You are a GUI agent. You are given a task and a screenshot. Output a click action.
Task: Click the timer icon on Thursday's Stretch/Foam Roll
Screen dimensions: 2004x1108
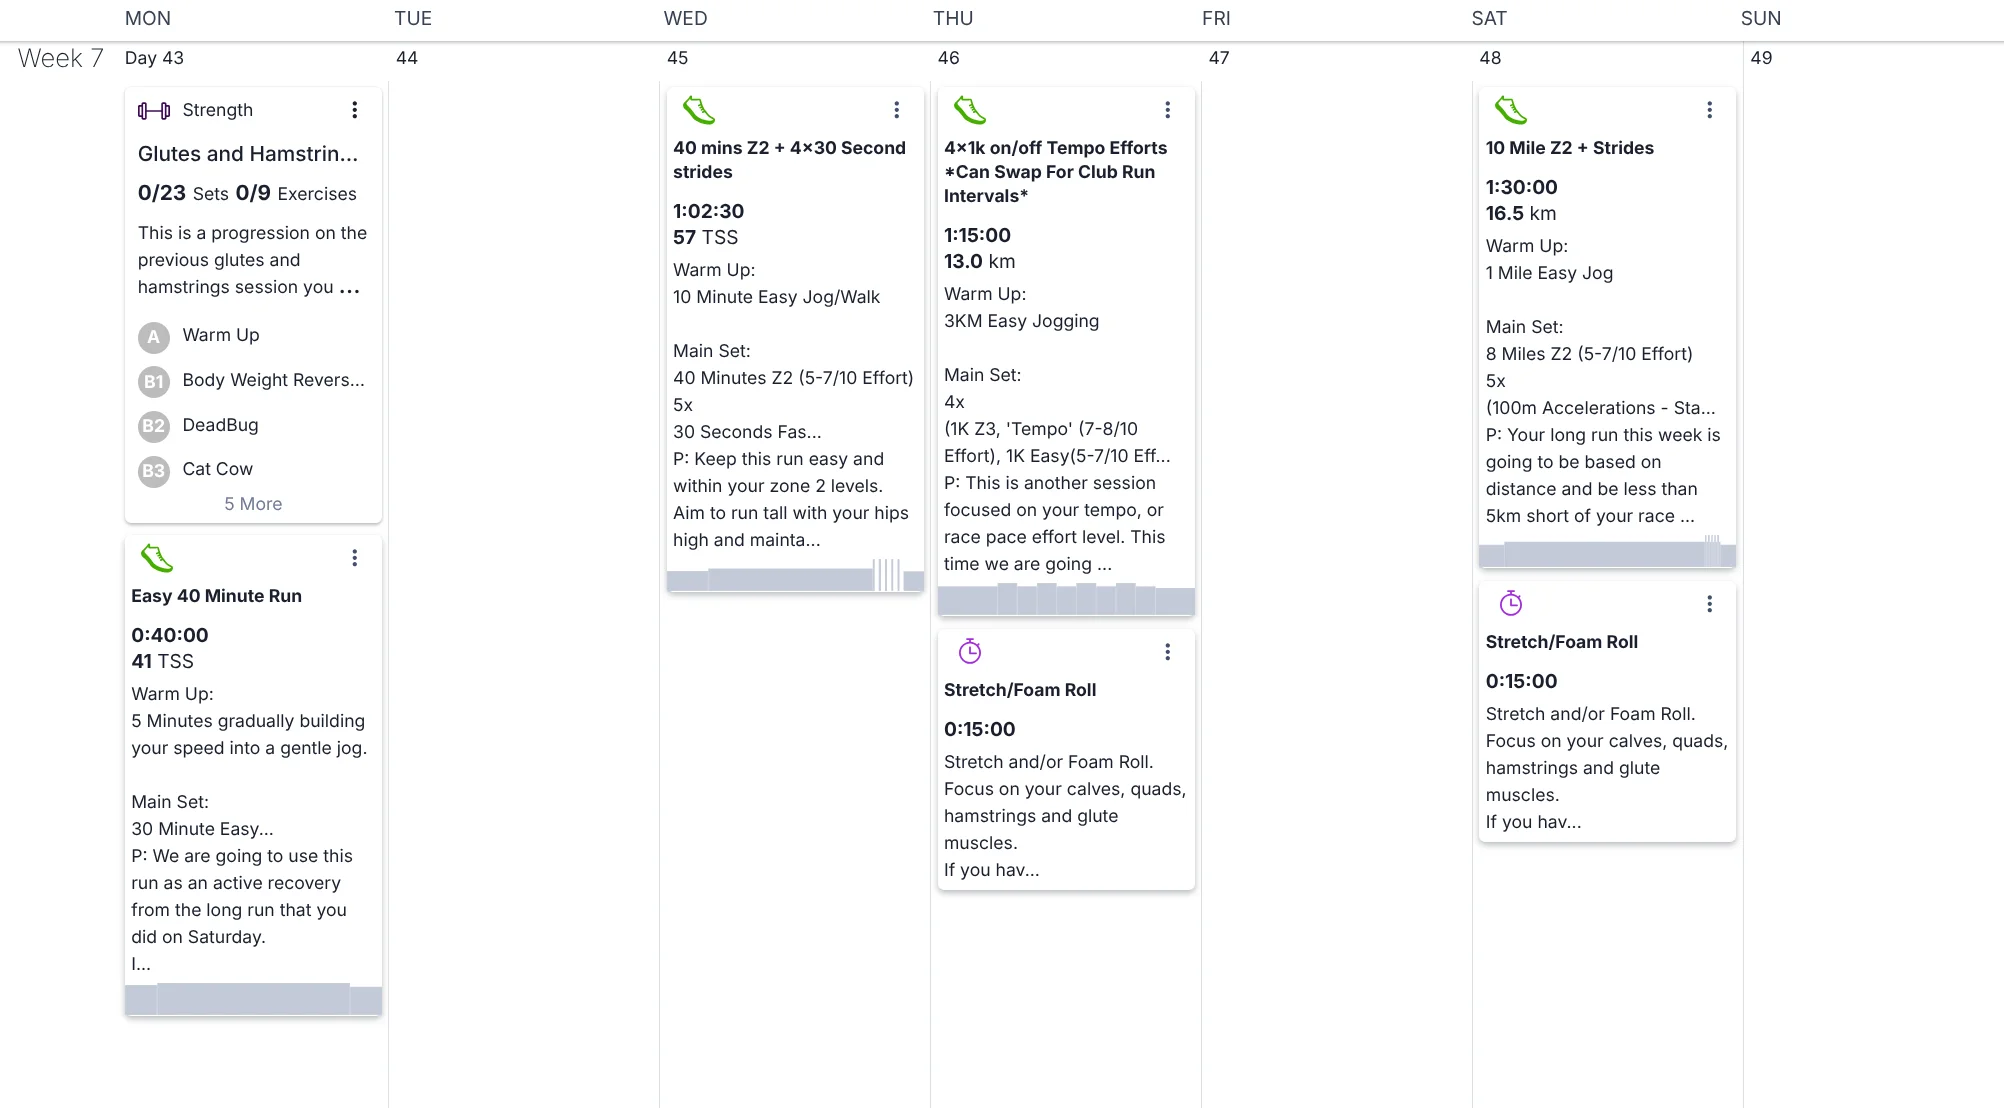click(x=970, y=652)
